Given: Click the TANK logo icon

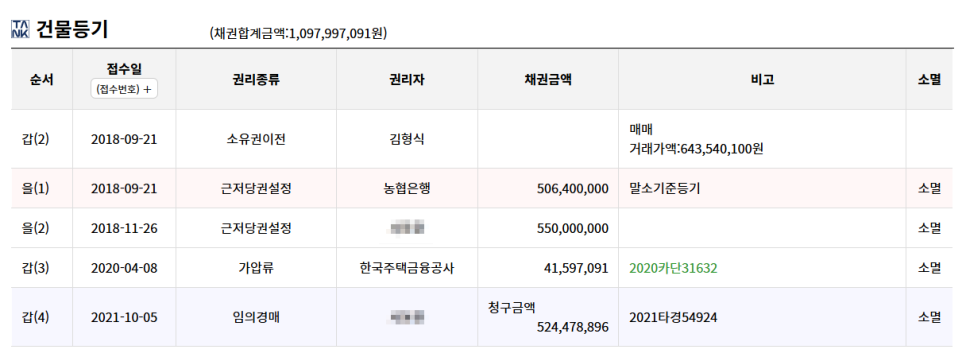Looking at the screenshot, I should tap(20, 29).
